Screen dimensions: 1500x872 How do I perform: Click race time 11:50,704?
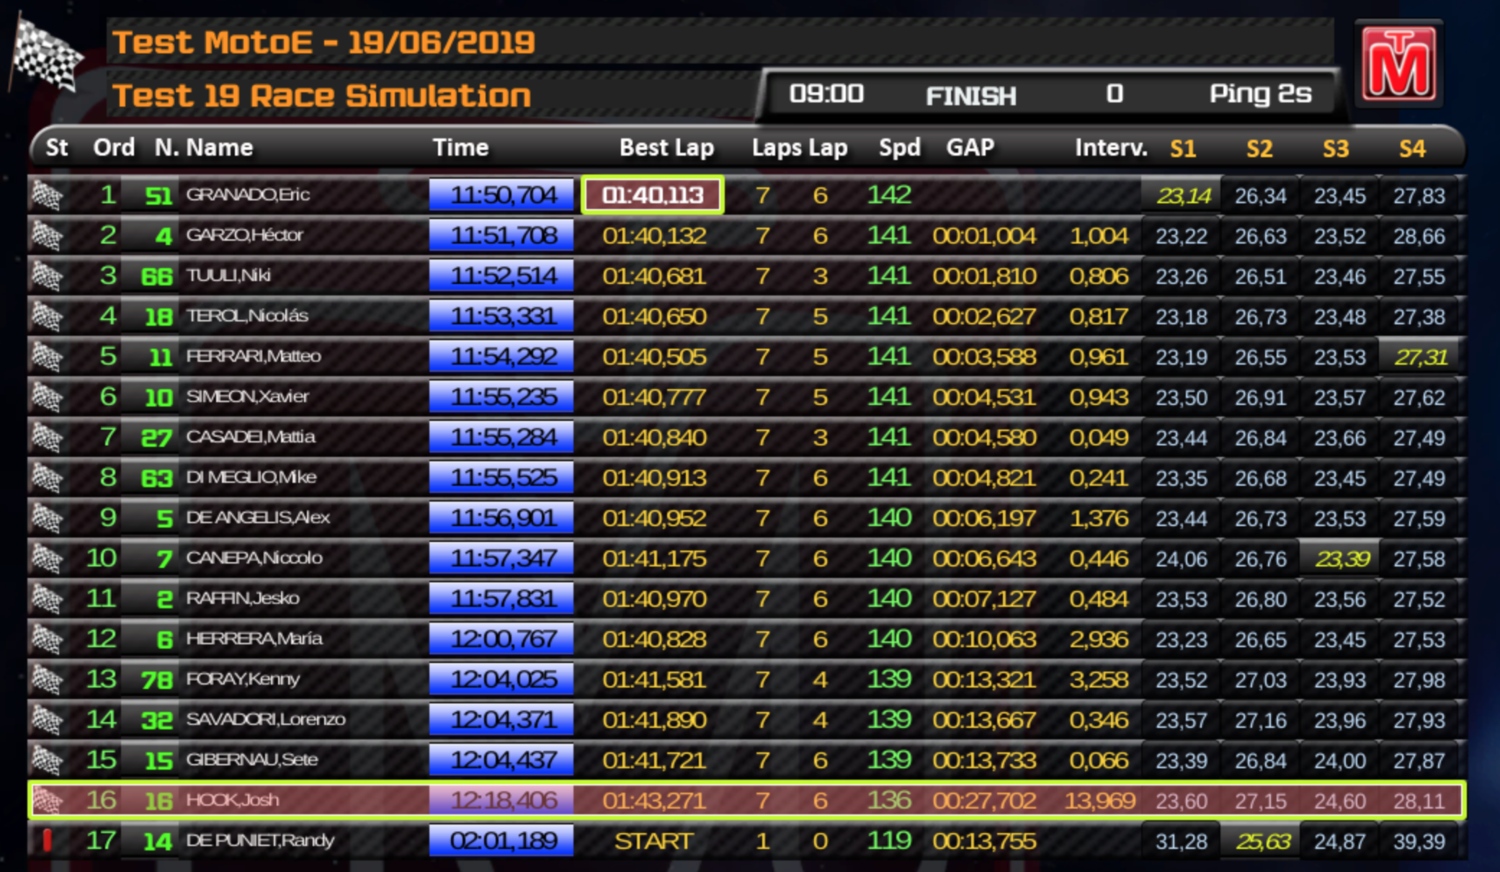(502, 195)
